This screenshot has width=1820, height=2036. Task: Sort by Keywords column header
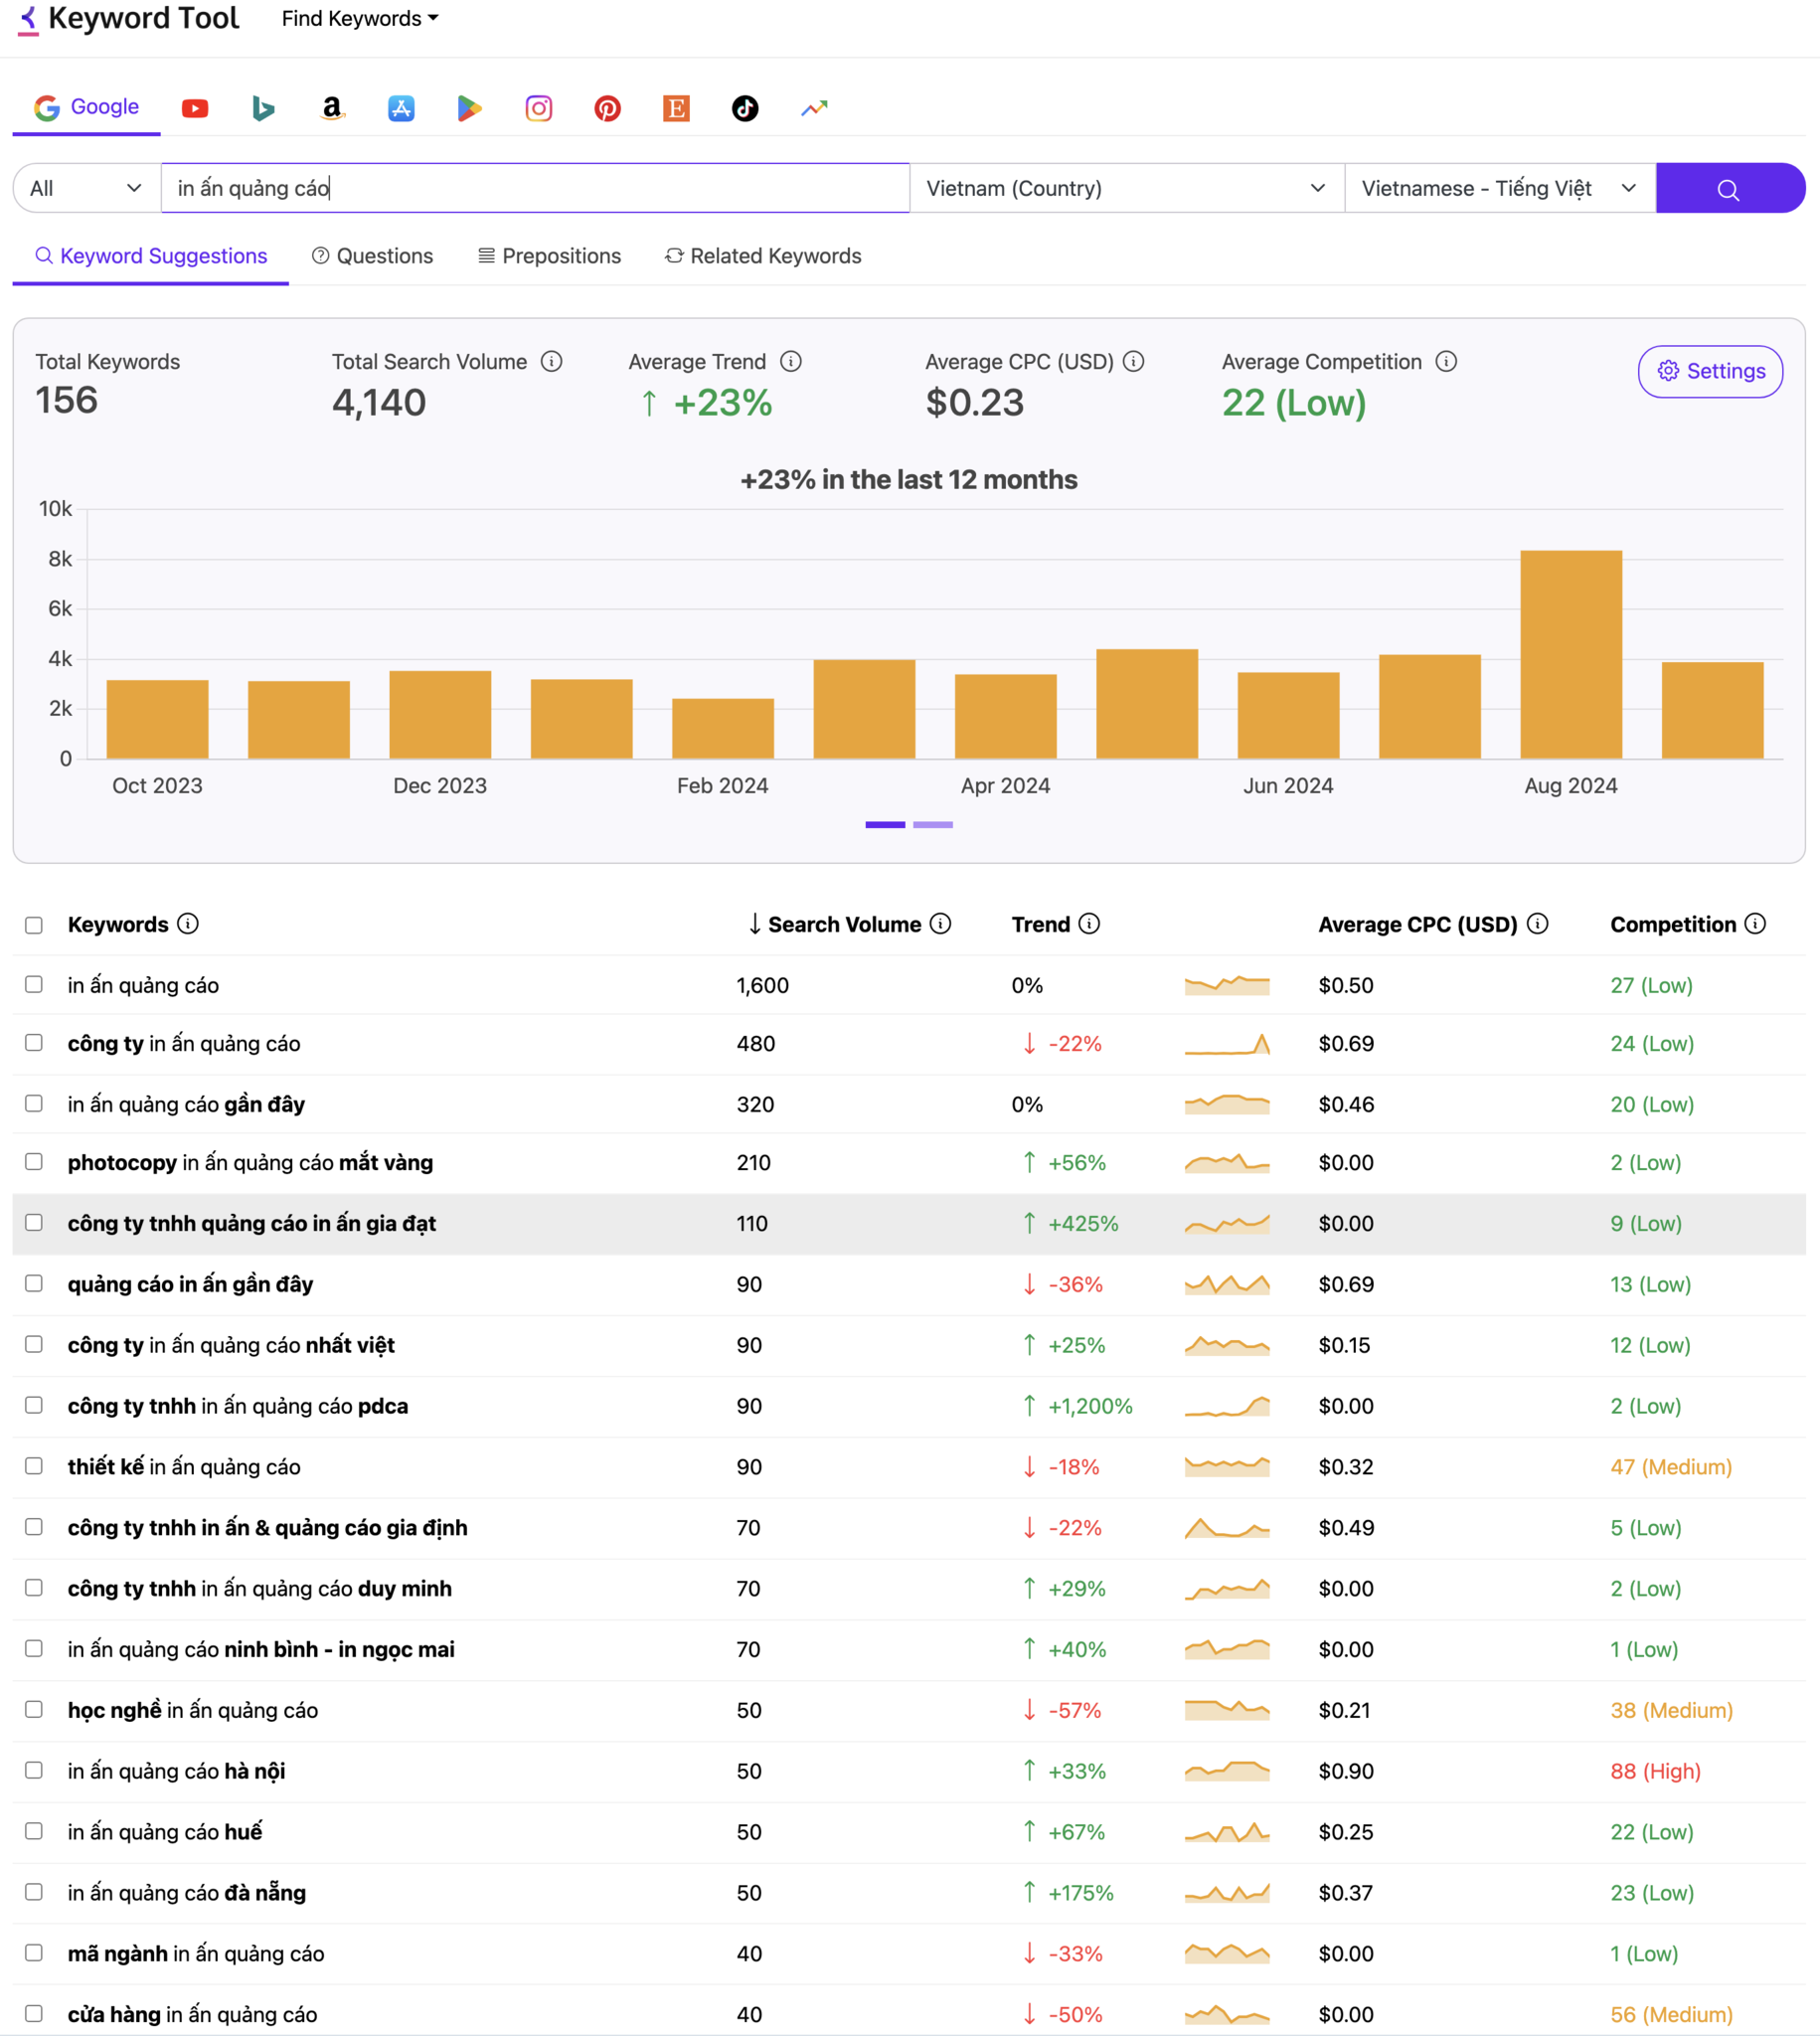118,924
